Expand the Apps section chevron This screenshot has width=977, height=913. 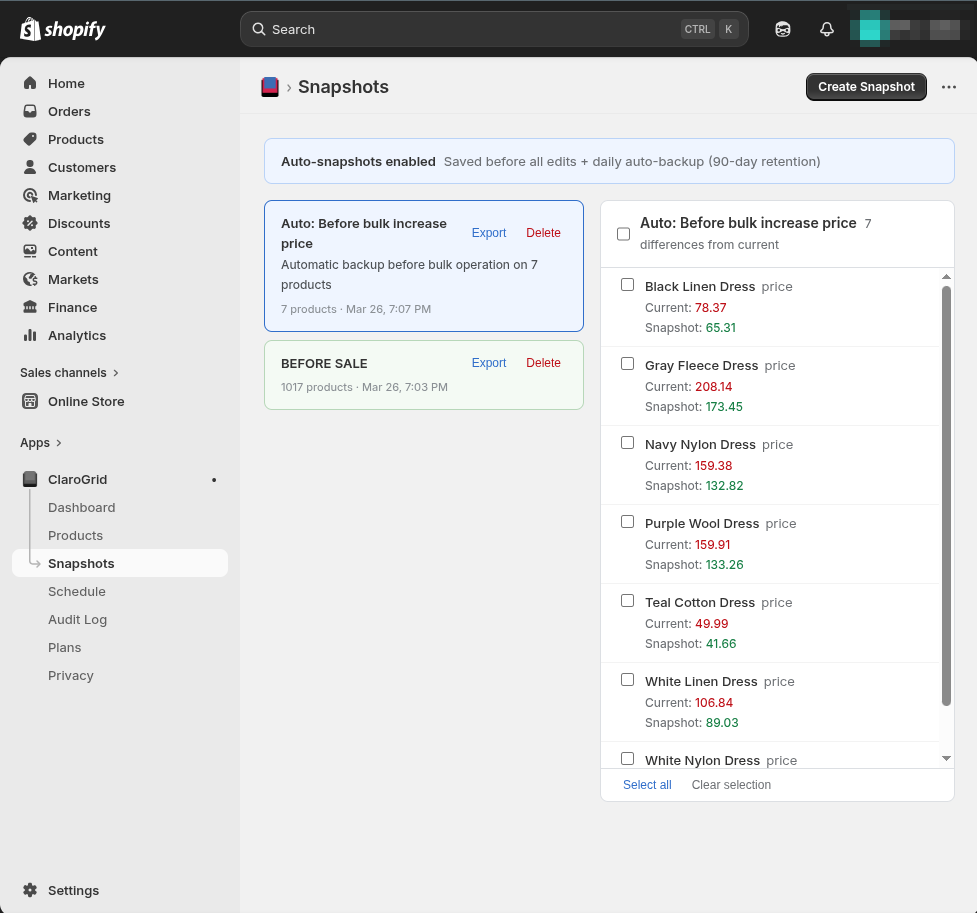[59, 443]
